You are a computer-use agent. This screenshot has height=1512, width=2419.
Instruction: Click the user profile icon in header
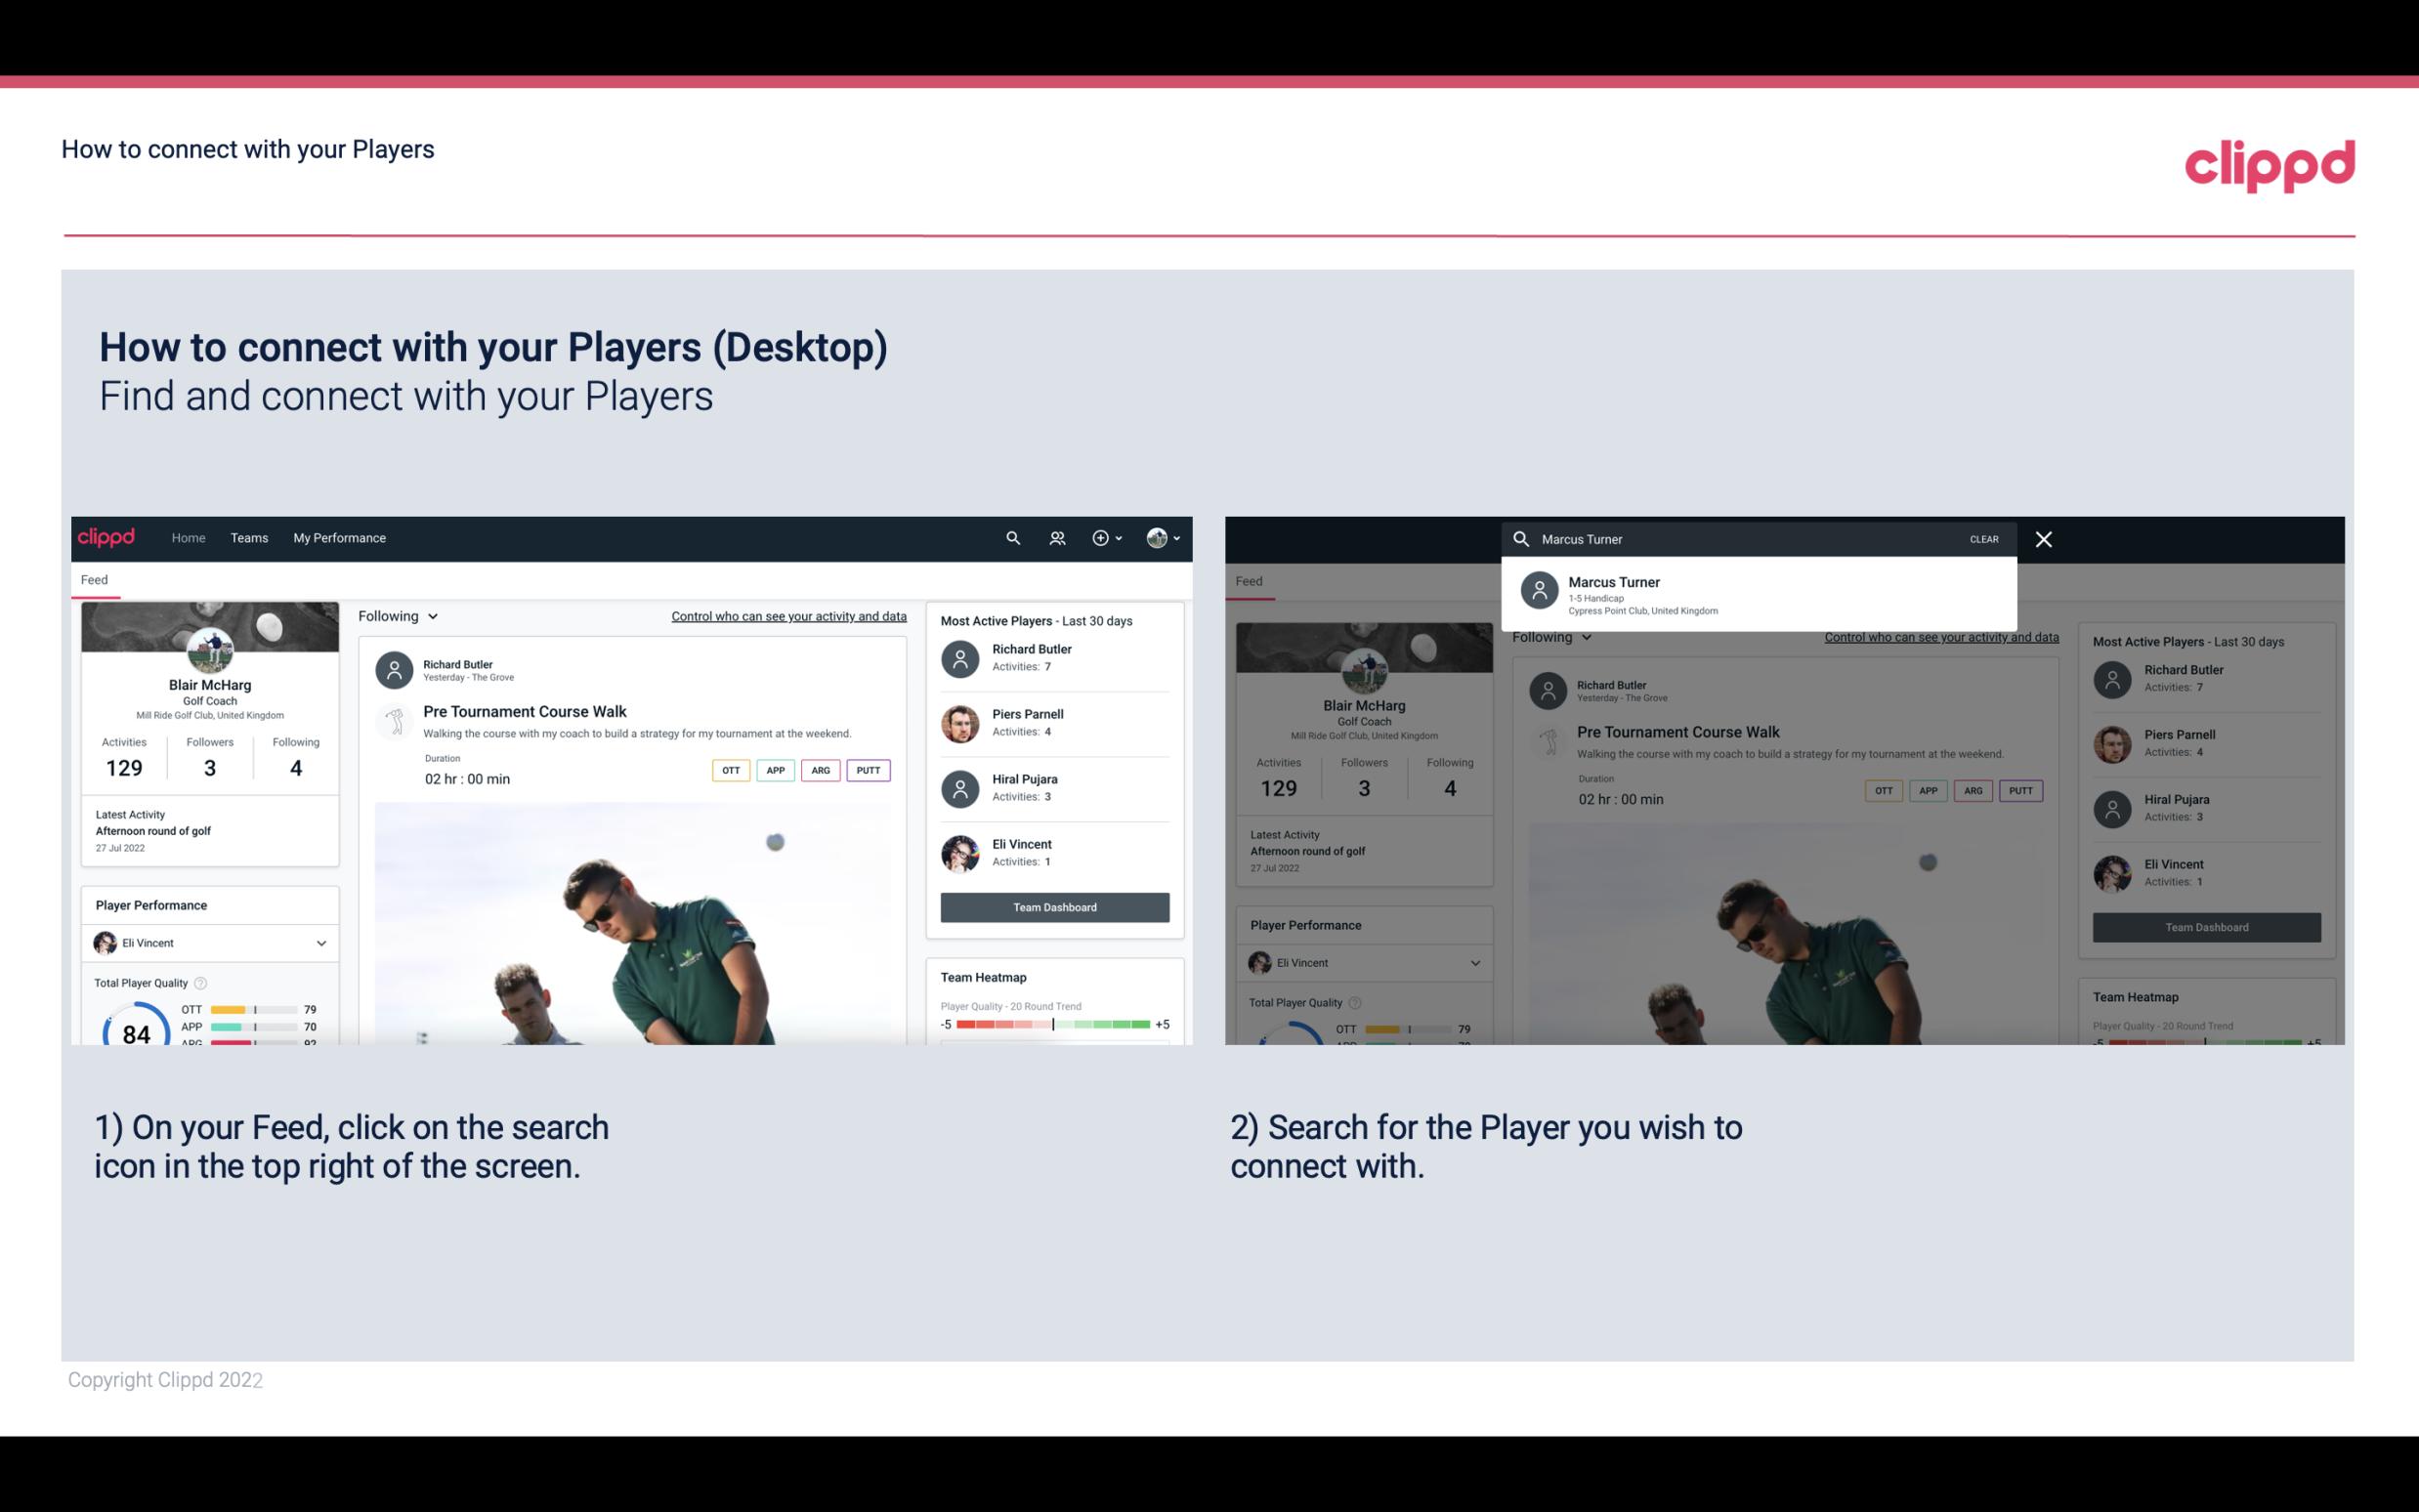1158,538
